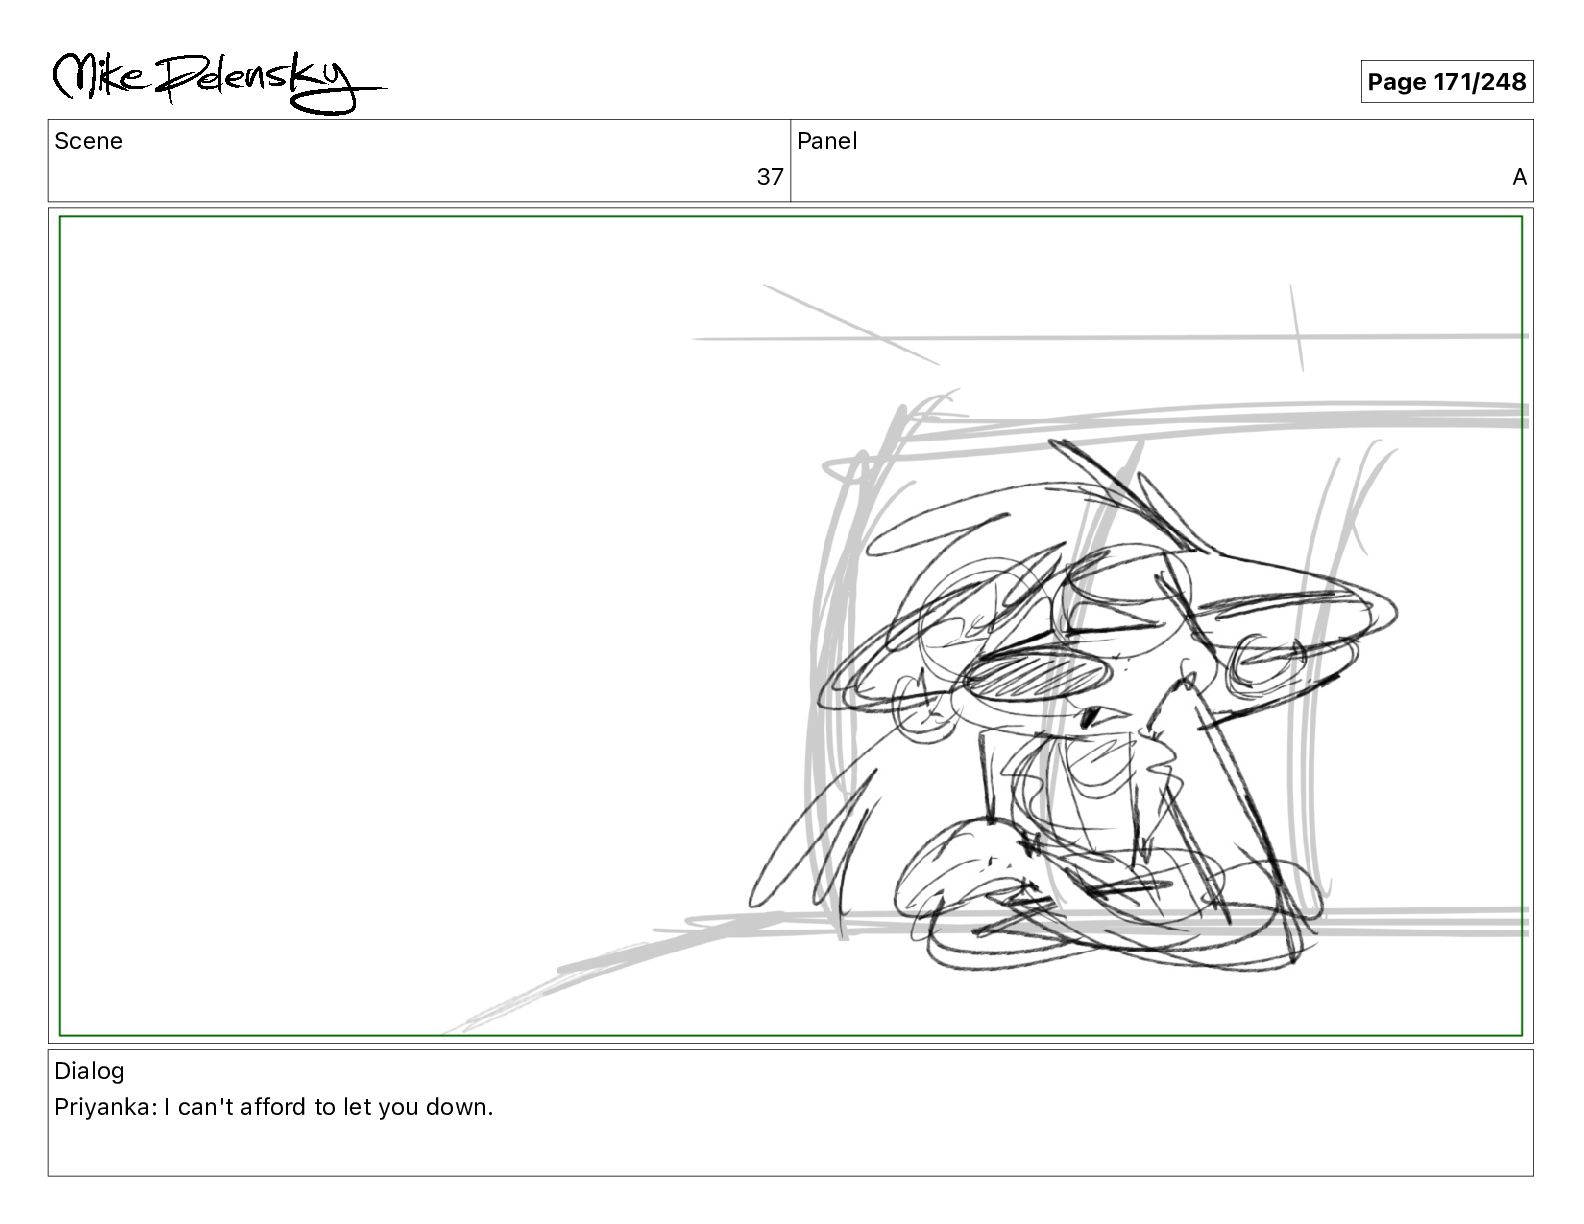This screenshot has width=1584, height=1224.
Task: Click the short vertical tick near top right
Action: (1296, 327)
